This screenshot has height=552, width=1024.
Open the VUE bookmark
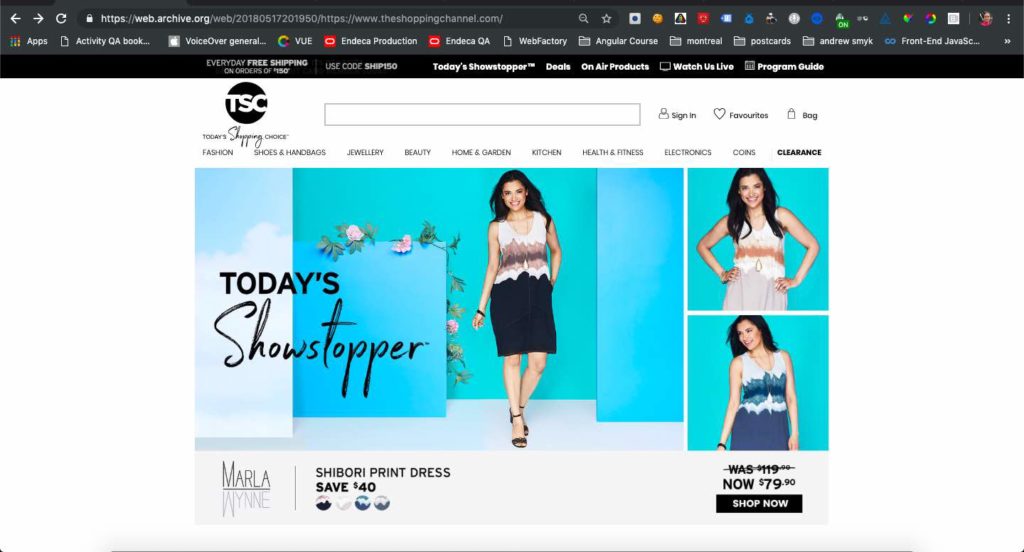tap(295, 41)
